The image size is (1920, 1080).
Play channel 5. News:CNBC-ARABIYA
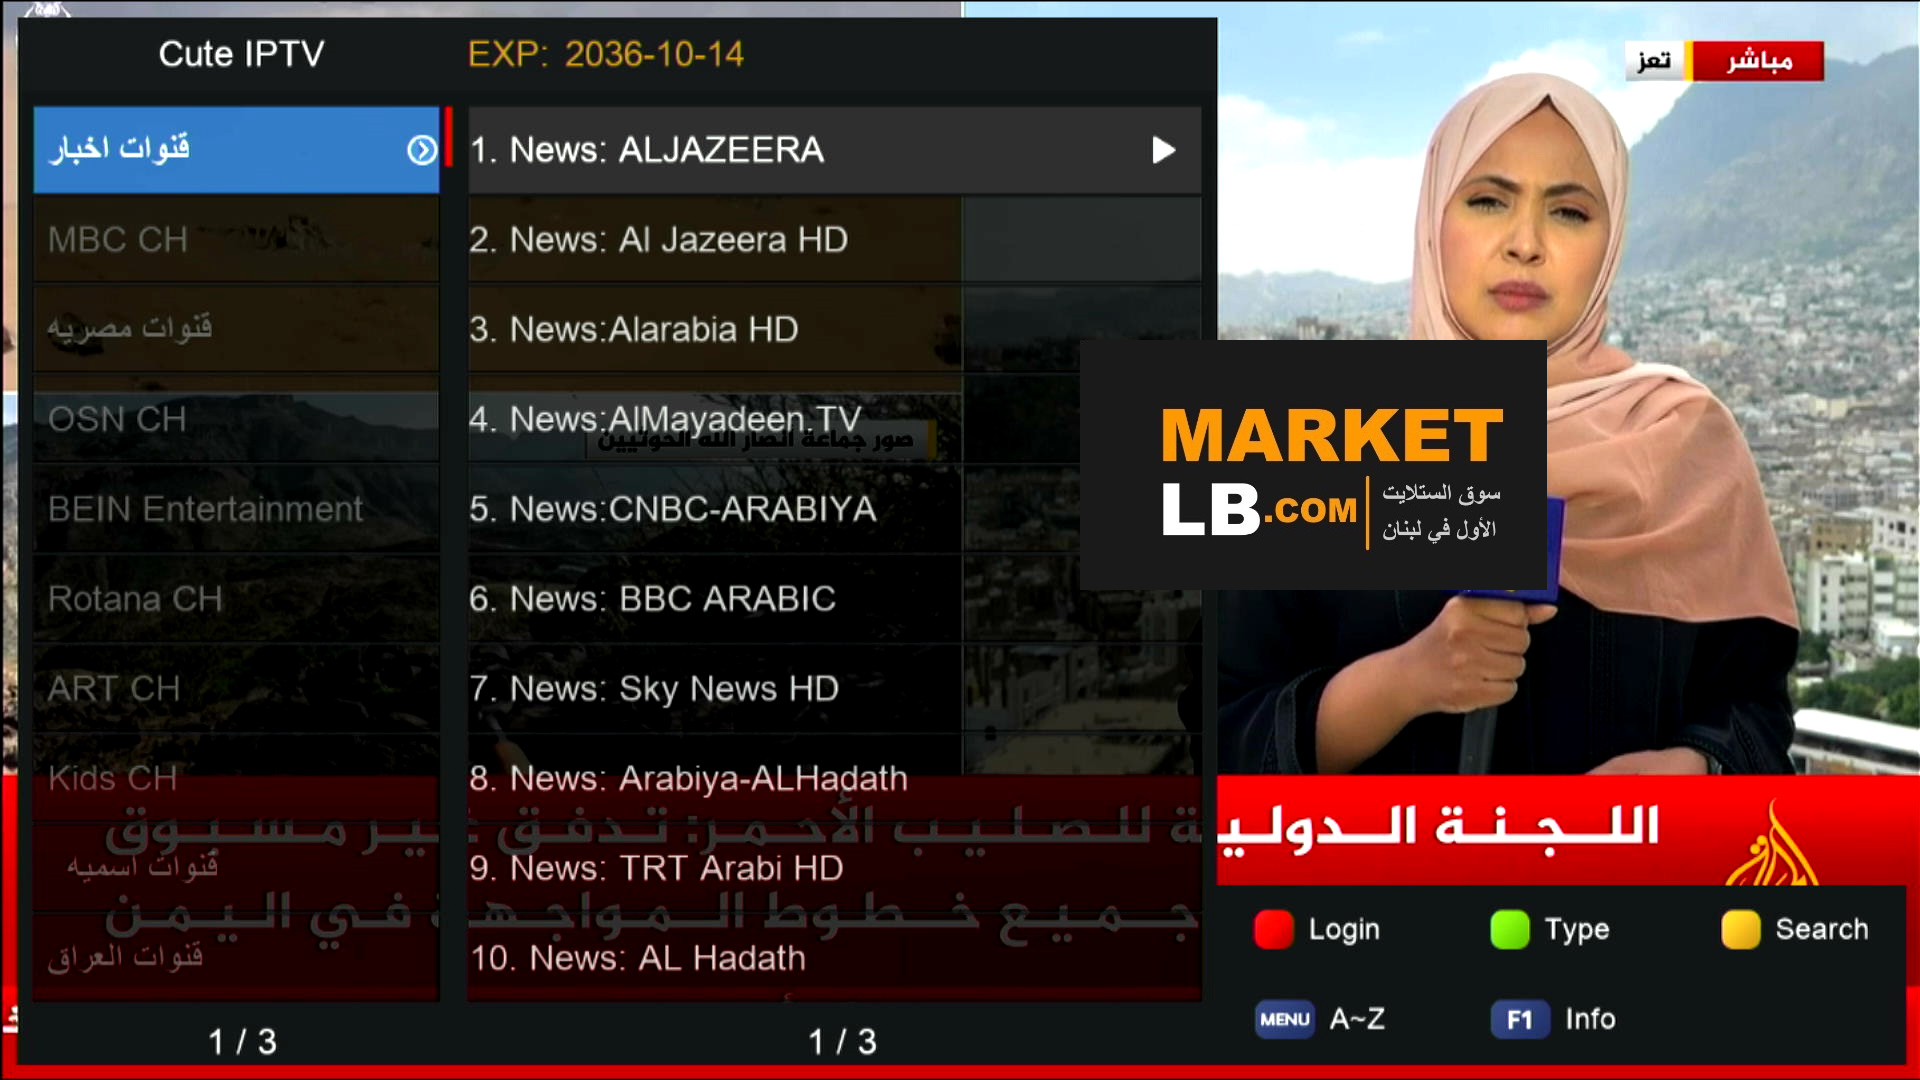click(x=835, y=509)
